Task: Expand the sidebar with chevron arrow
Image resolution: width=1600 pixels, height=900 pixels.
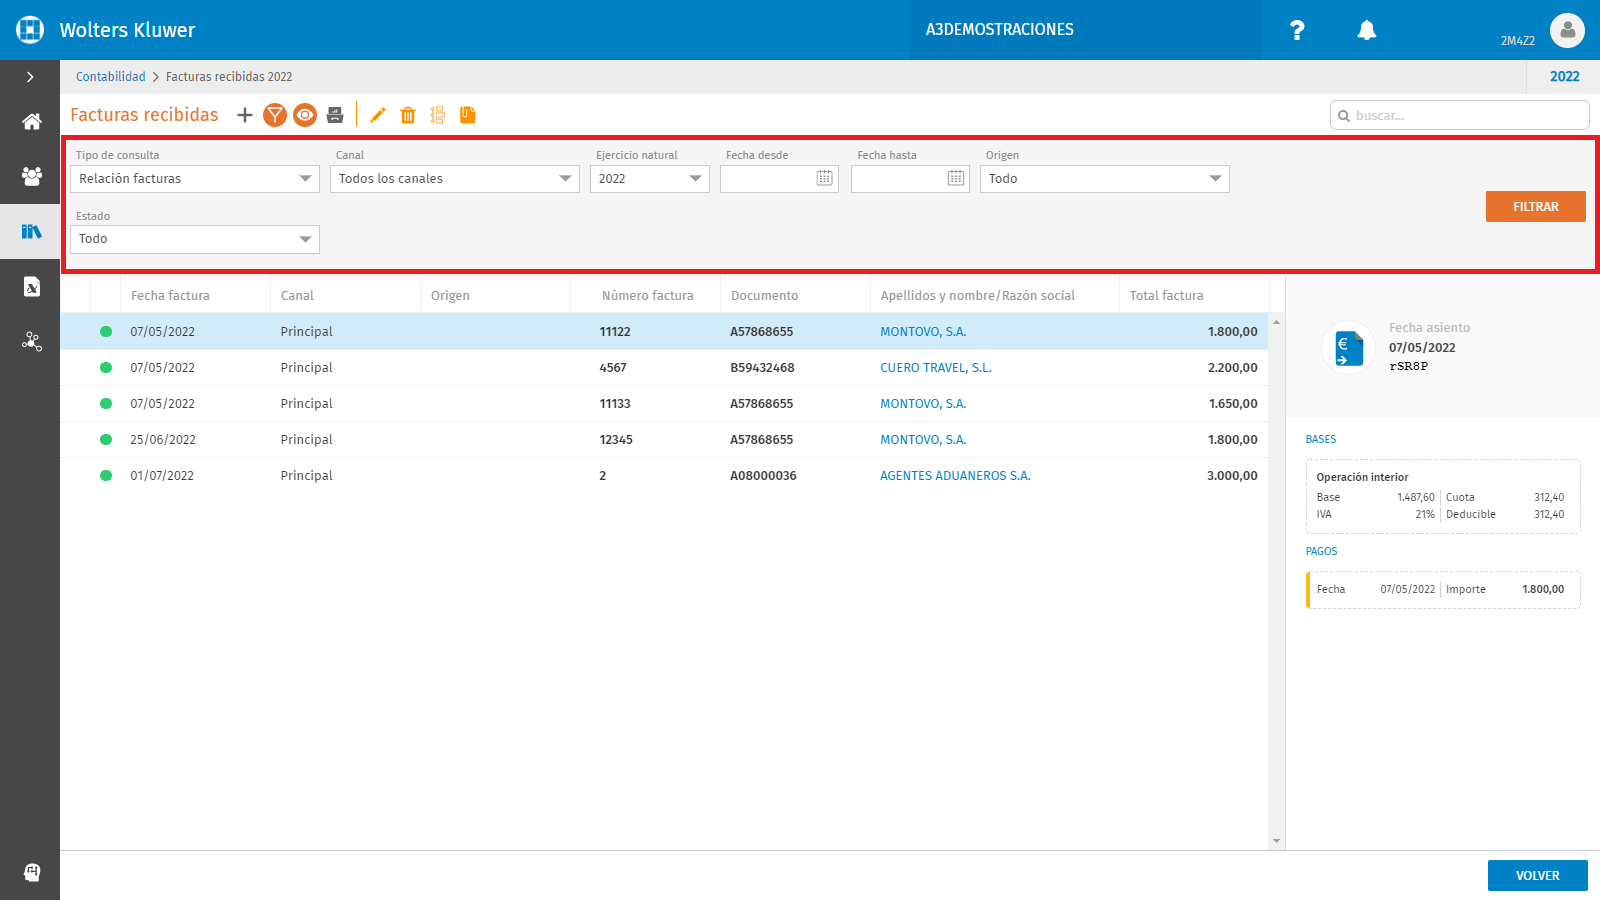Action: click(x=30, y=77)
